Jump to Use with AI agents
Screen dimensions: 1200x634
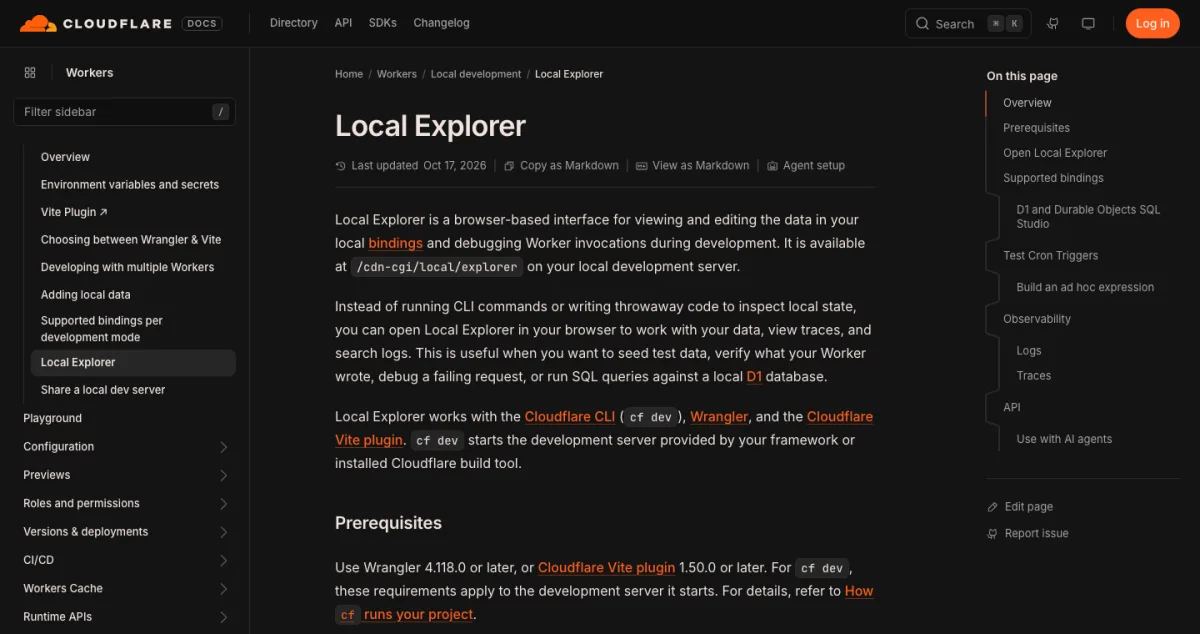click(x=1064, y=439)
